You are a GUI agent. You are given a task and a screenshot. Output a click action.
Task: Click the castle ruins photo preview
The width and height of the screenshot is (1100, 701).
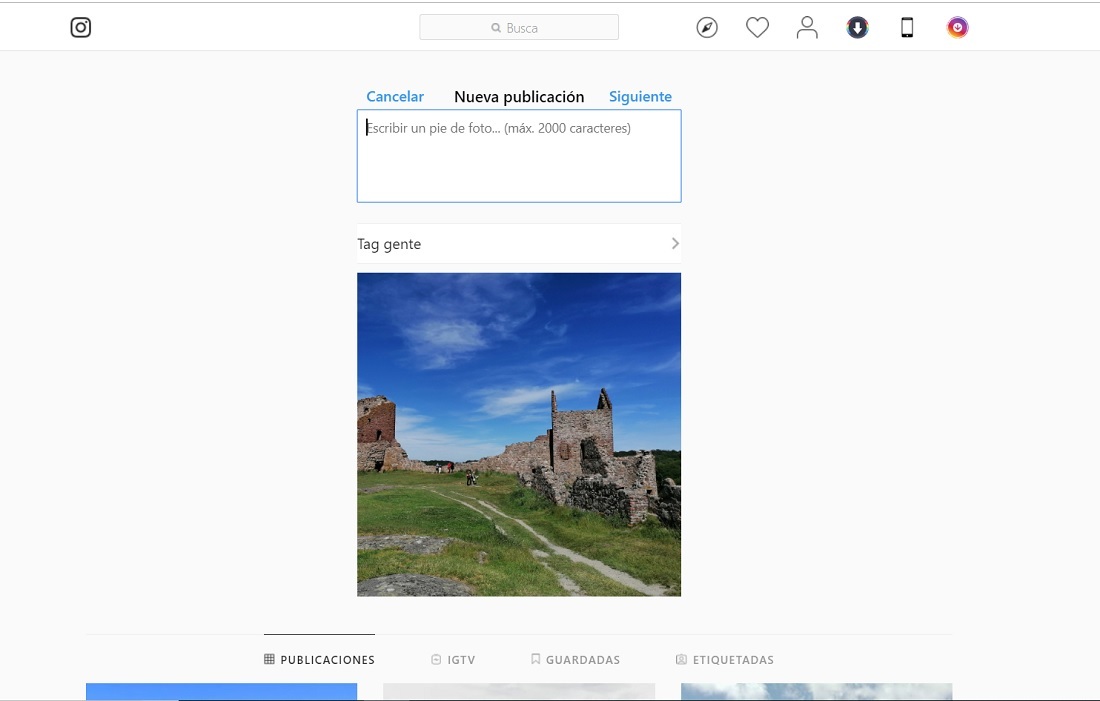click(x=519, y=435)
